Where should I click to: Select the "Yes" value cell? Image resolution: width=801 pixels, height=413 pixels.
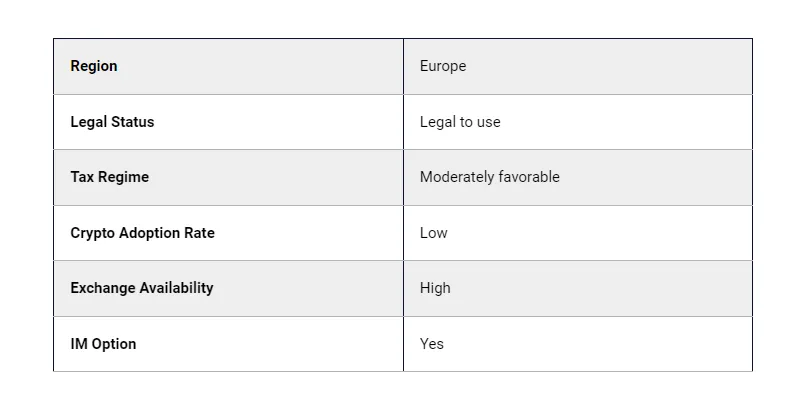tap(432, 344)
